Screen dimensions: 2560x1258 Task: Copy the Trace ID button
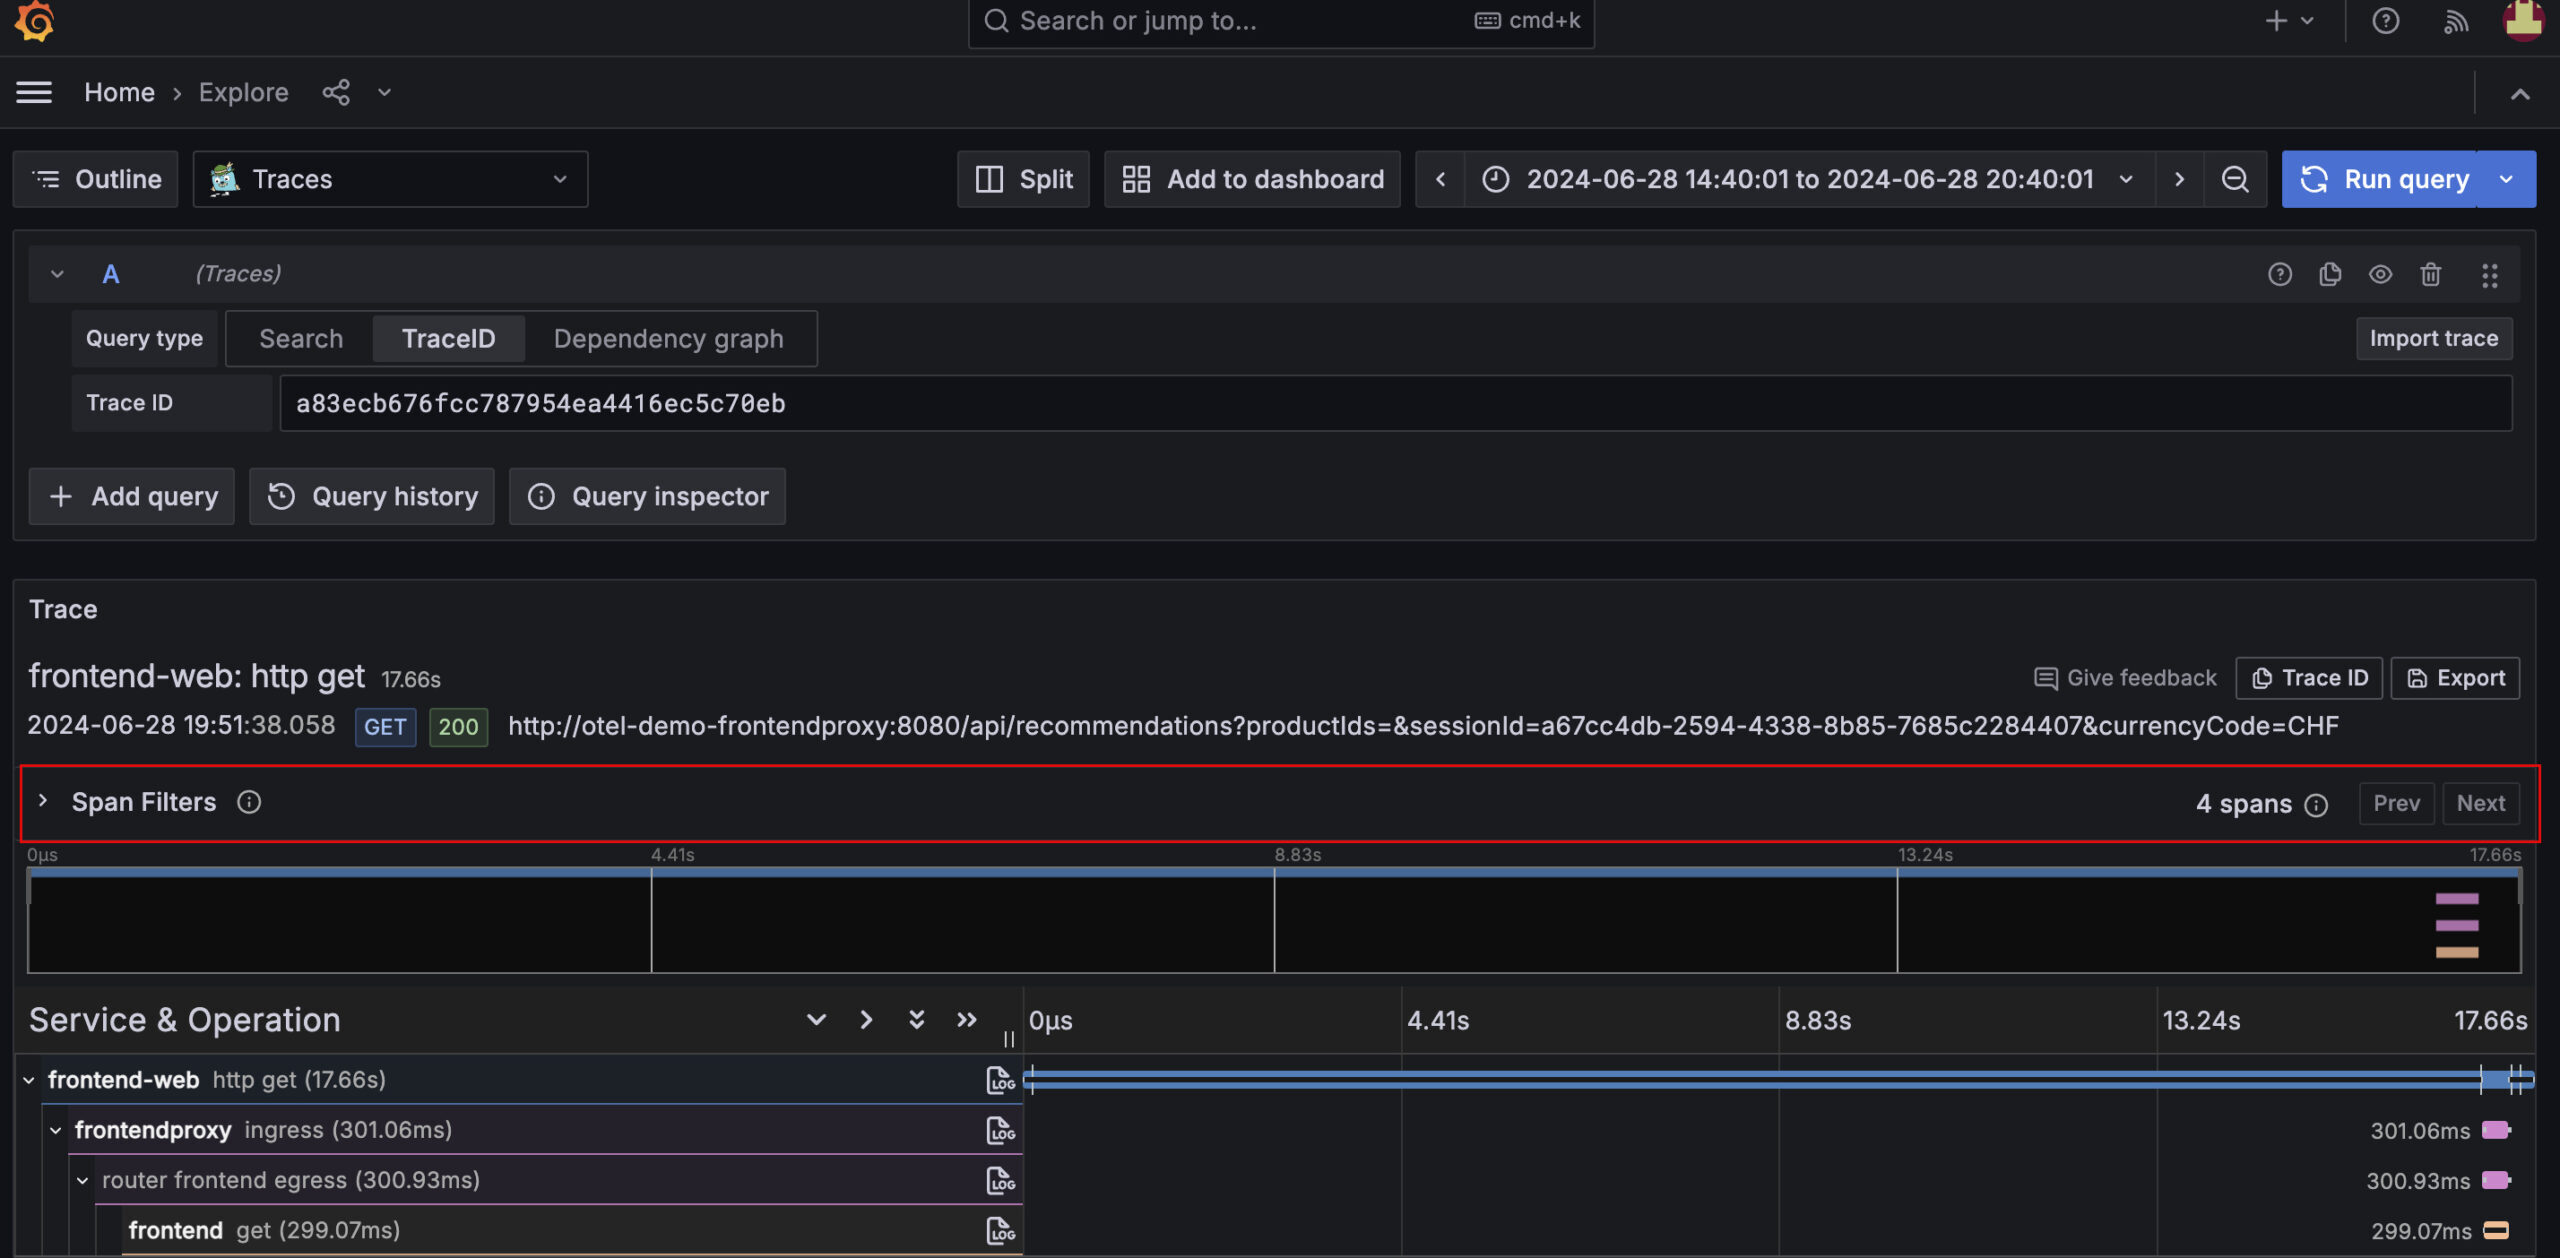tap(2310, 678)
